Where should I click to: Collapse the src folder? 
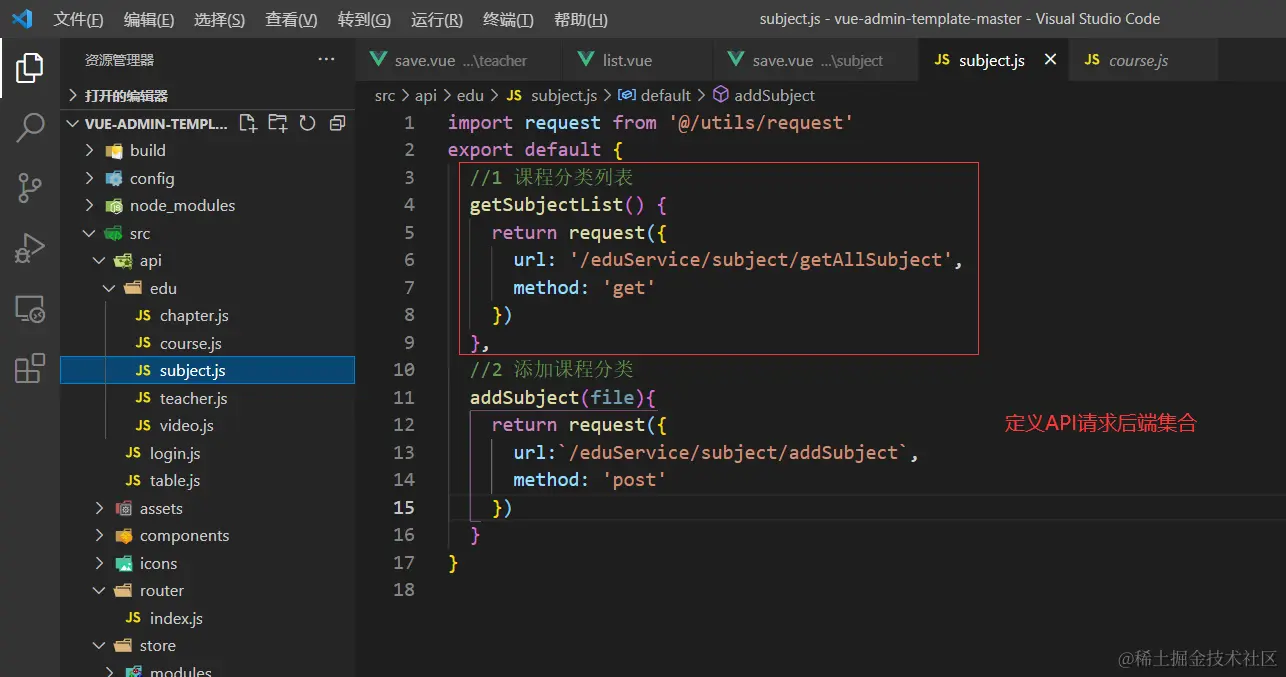pyautogui.click(x=90, y=233)
